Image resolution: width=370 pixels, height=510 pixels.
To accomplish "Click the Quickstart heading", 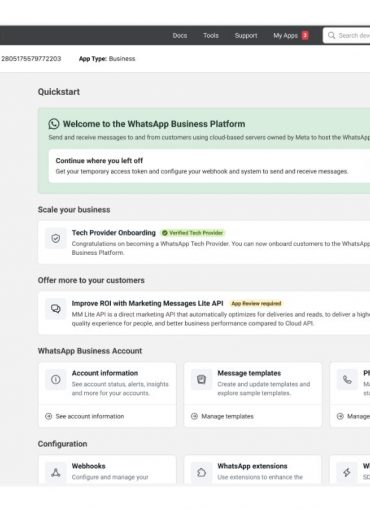I will click(59, 92).
